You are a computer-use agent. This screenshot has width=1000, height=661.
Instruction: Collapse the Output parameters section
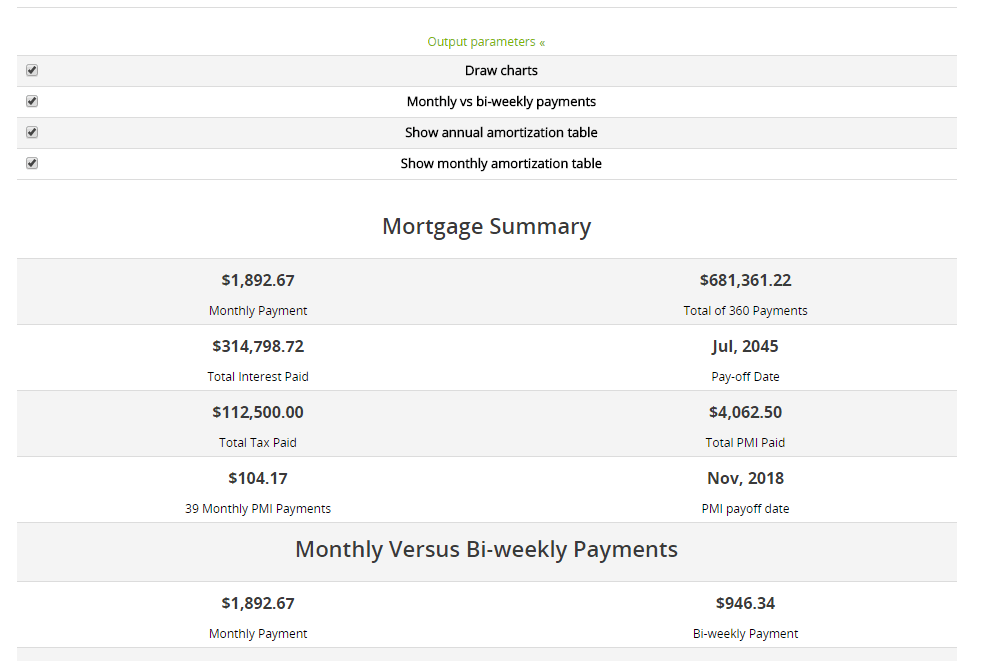(x=486, y=42)
